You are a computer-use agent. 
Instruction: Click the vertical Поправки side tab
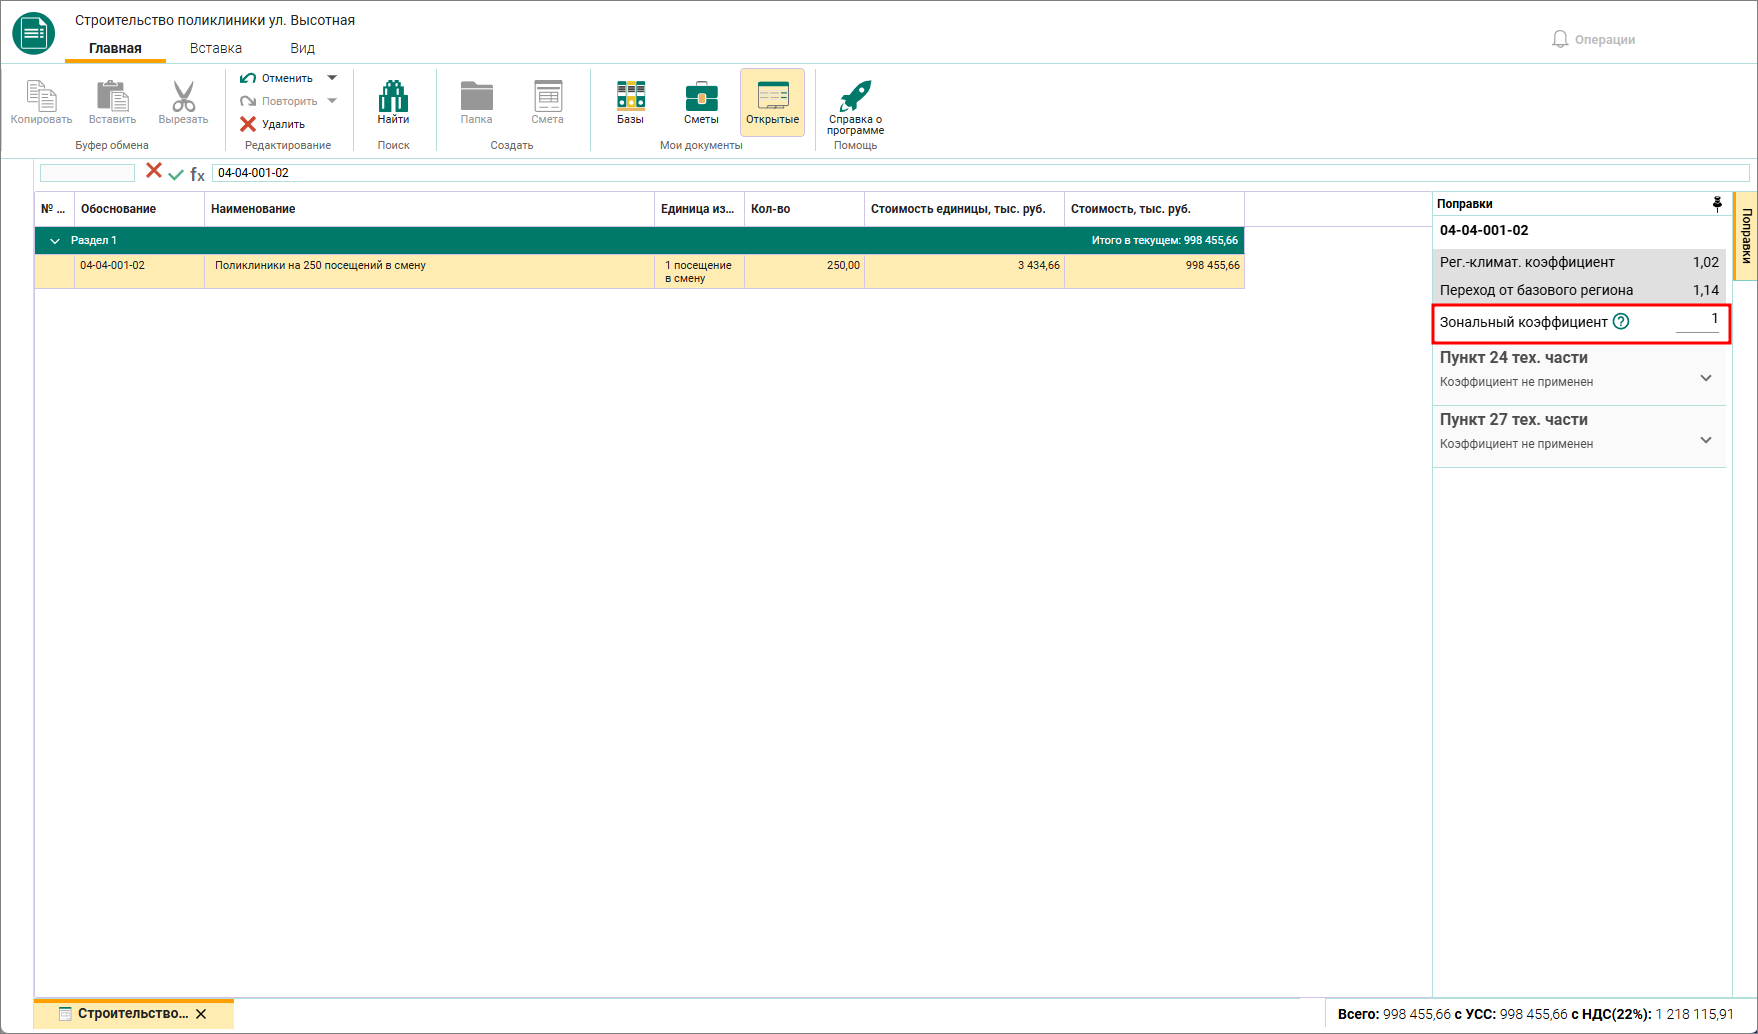click(x=1746, y=236)
